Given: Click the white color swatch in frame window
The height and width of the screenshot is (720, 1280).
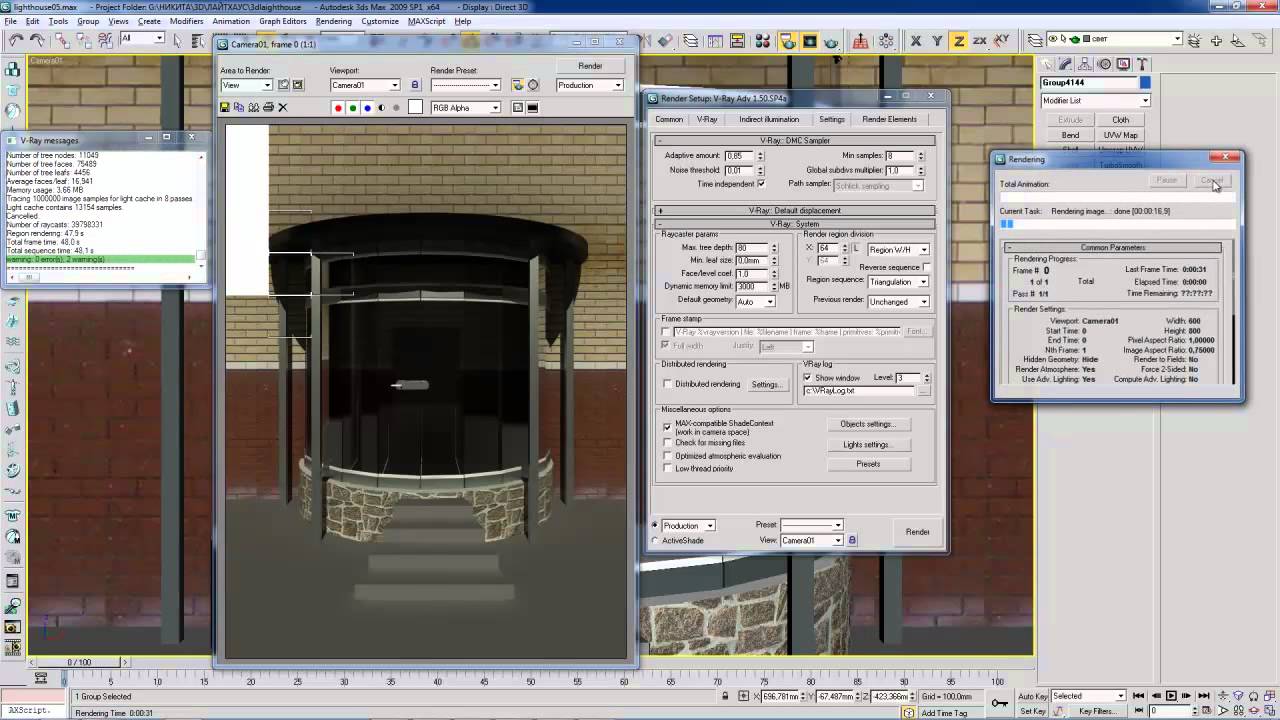Looking at the screenshot, I should click(x=415, y=108).
